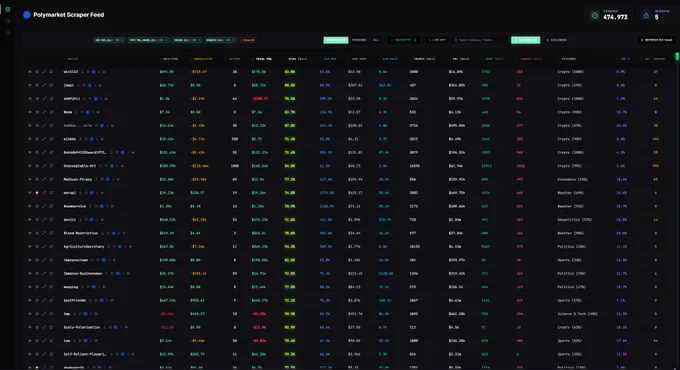Click the In Queue timer icon
Screen dimensions: 680x370
point(646,16)
